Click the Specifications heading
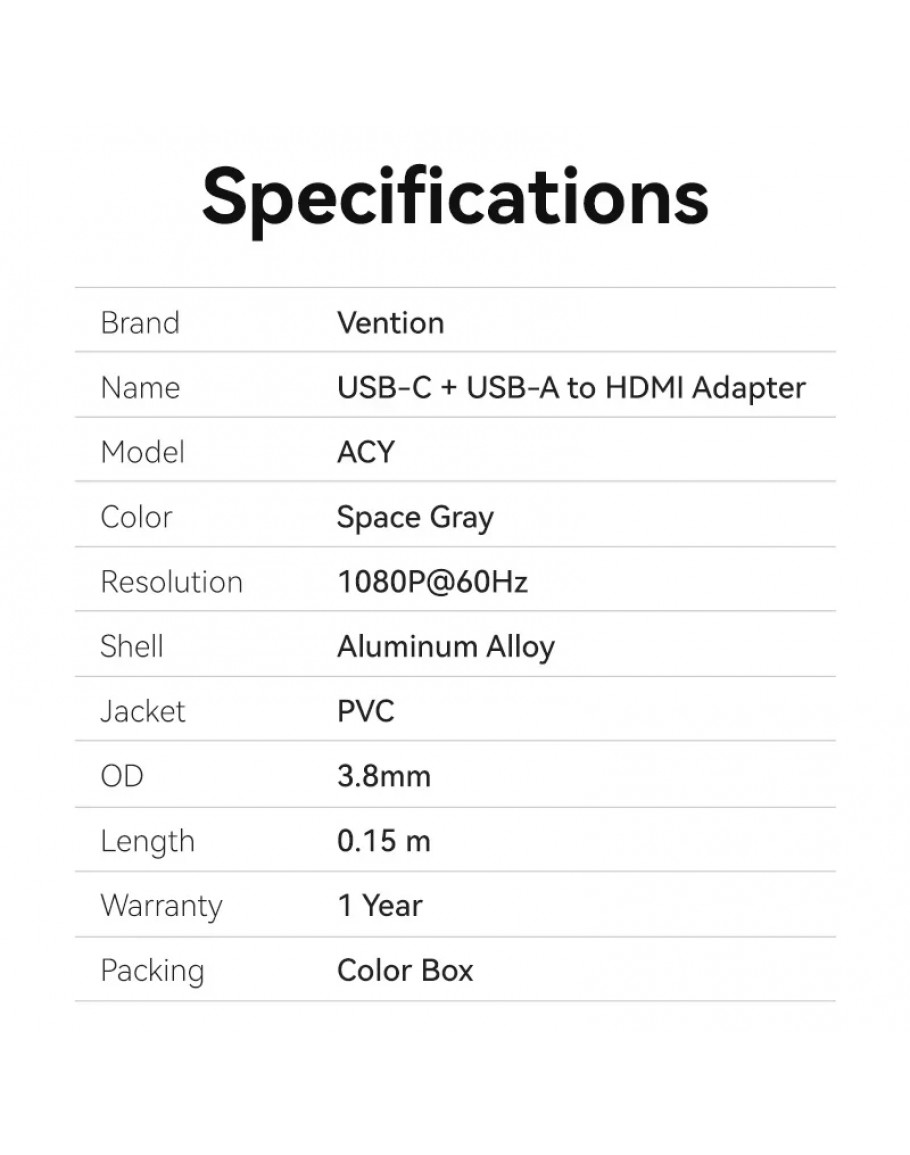 [455, 196]
